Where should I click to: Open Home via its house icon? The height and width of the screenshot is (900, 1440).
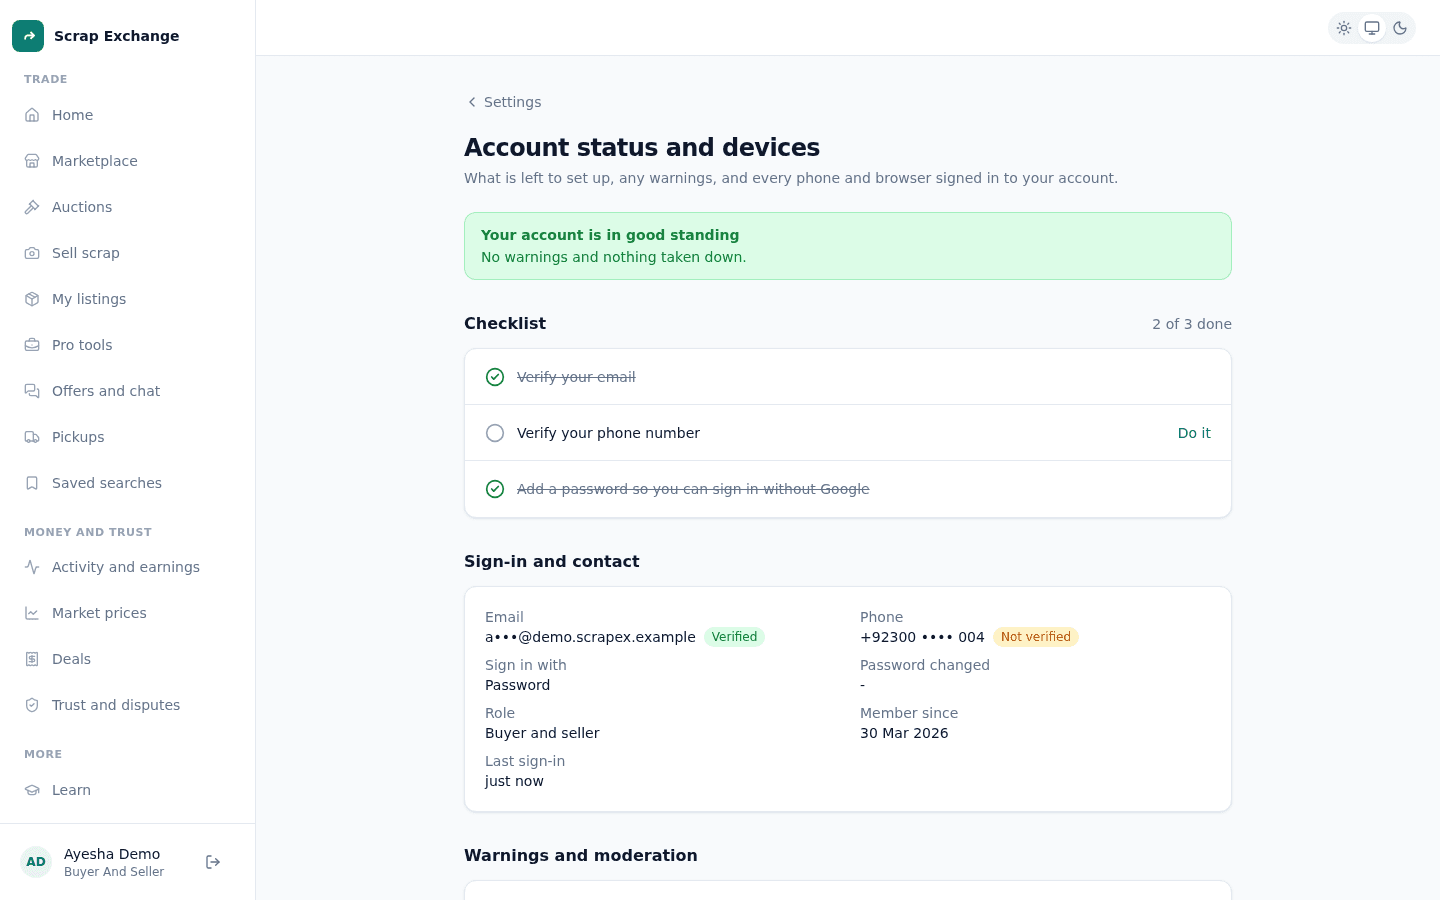32,115
